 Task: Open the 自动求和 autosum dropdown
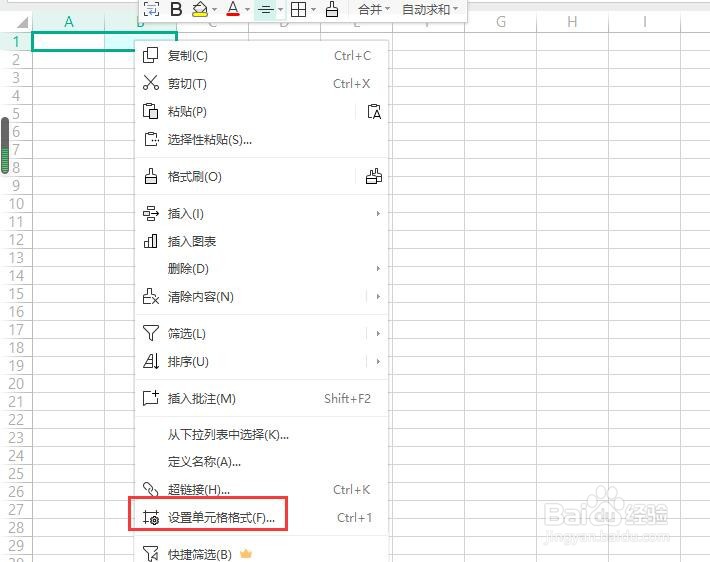(430, 9)
